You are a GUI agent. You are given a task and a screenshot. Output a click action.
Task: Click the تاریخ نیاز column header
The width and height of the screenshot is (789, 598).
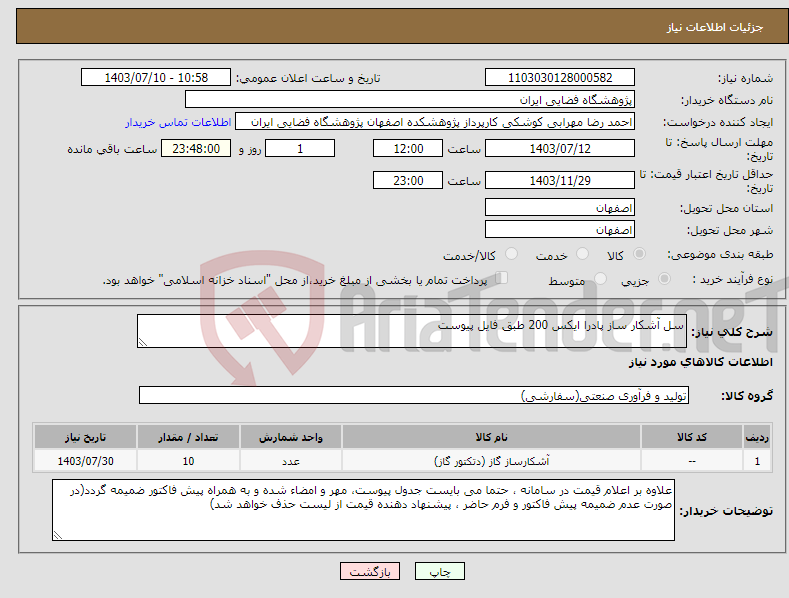(x=85, y=437)
